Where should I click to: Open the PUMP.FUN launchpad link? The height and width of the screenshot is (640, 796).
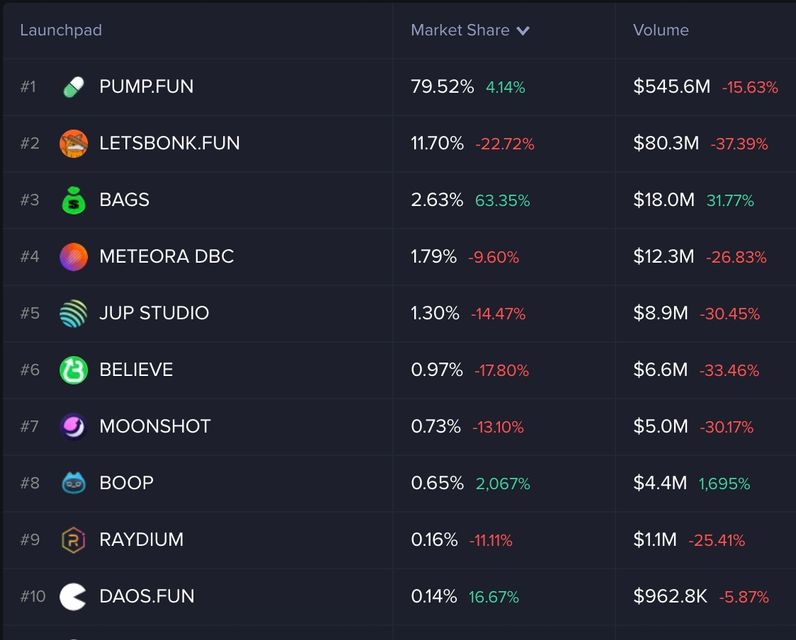[146, 87]
